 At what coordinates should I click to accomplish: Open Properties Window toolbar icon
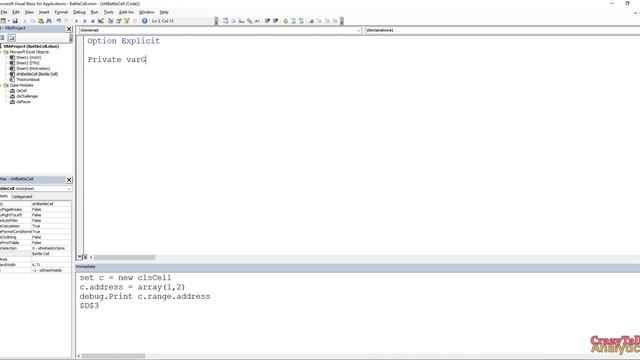(119, 21)
